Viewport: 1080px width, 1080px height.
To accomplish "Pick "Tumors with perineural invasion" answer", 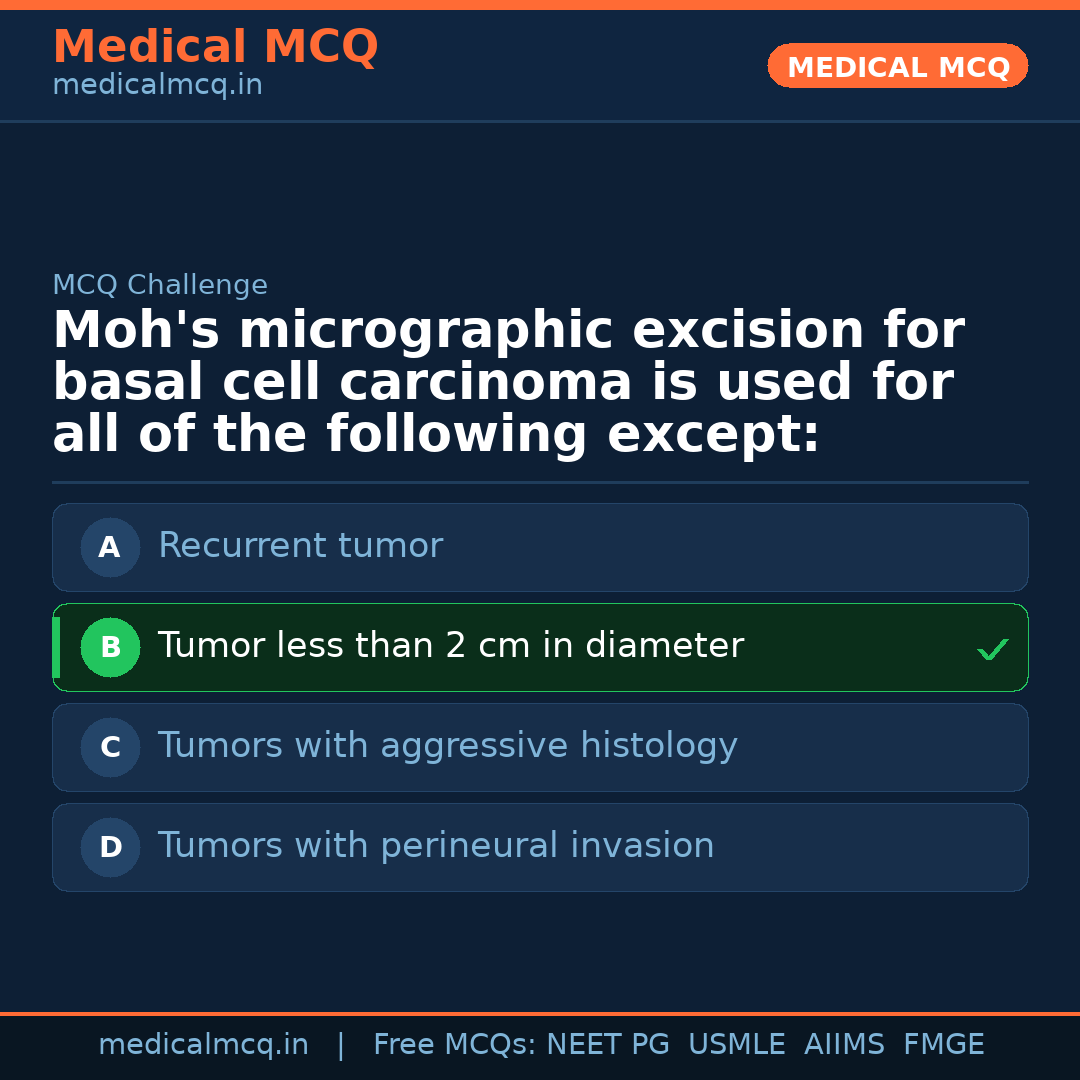I will [436, 846].
